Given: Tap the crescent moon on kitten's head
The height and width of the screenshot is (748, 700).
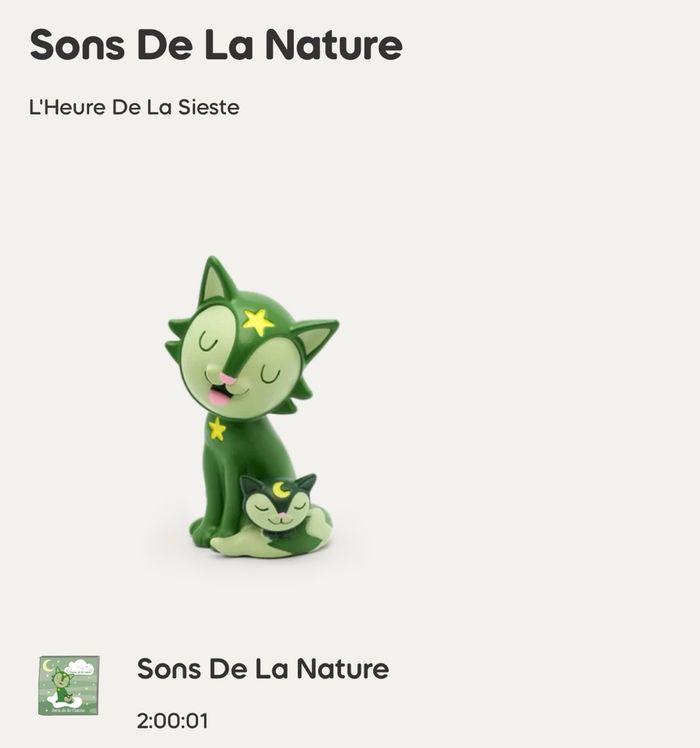Looking at the screenshot, I should coord(281,489).
